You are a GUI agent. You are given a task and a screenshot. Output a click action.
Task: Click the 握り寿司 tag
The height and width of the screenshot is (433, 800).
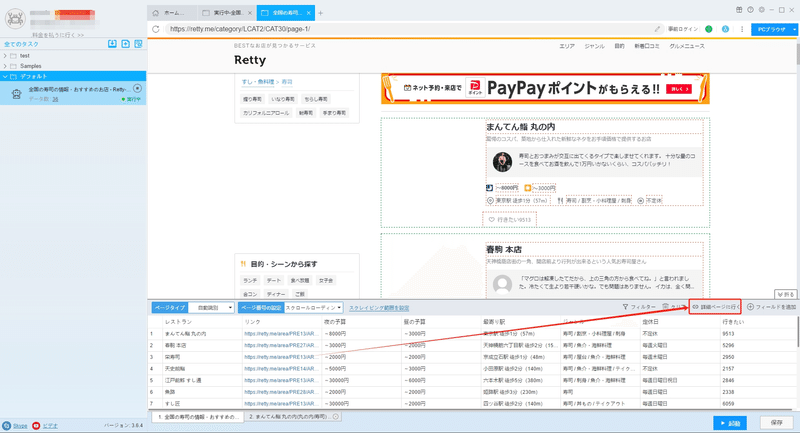pos(252,99)
